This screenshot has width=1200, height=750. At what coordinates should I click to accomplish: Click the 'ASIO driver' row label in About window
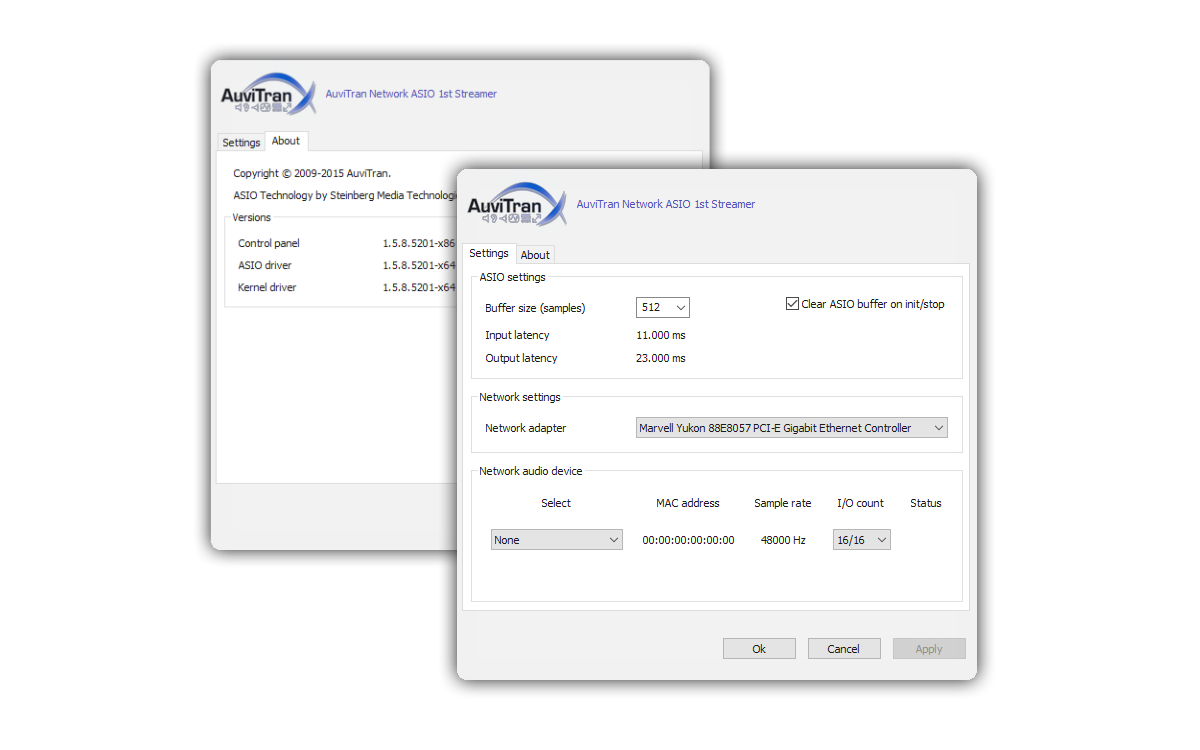tap(265, 265)
